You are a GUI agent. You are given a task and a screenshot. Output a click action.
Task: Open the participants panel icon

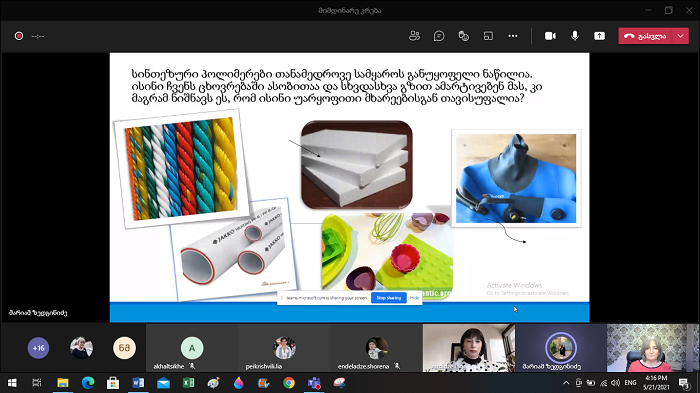coord(414,36)
